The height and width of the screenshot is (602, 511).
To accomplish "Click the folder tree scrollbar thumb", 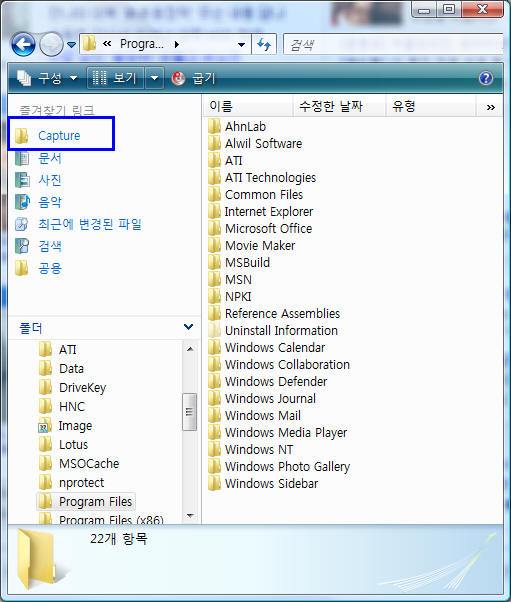I will point(189,412).
